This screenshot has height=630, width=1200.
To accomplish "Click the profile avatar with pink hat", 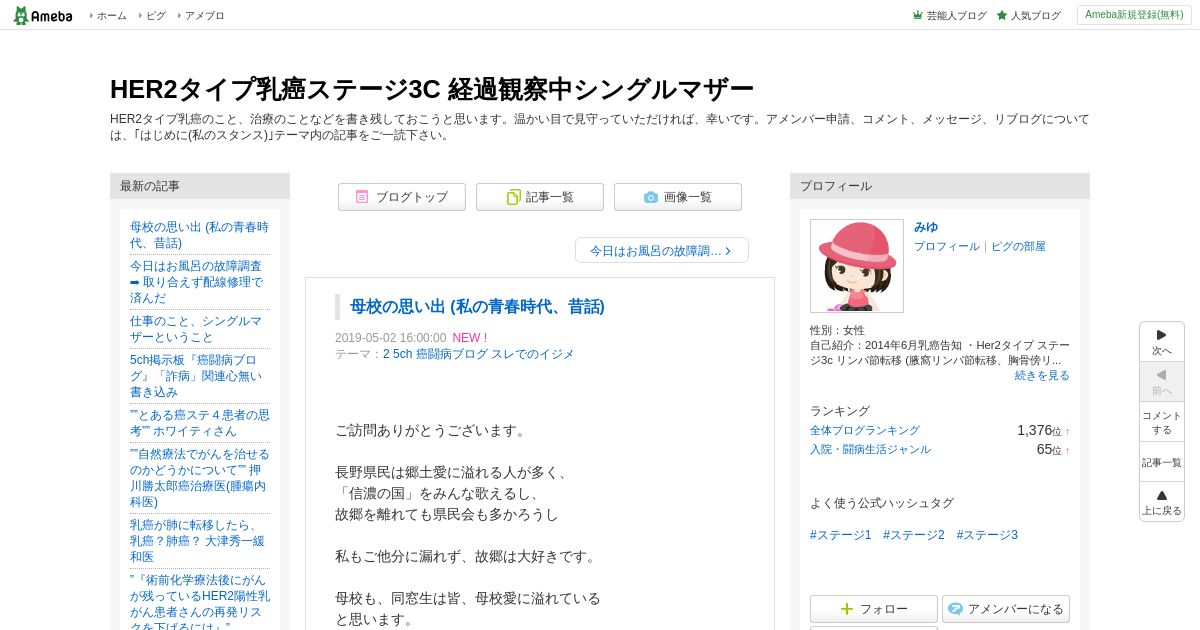I will click(857, 266).
